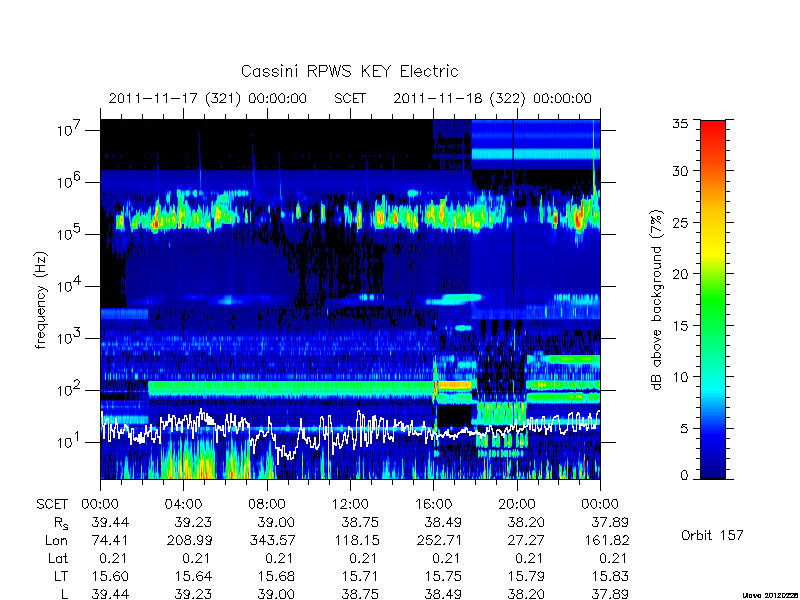Click the time tick label 16:00
Image resolution: width=800 pixels, height=600 pixels.
(433, 505)
